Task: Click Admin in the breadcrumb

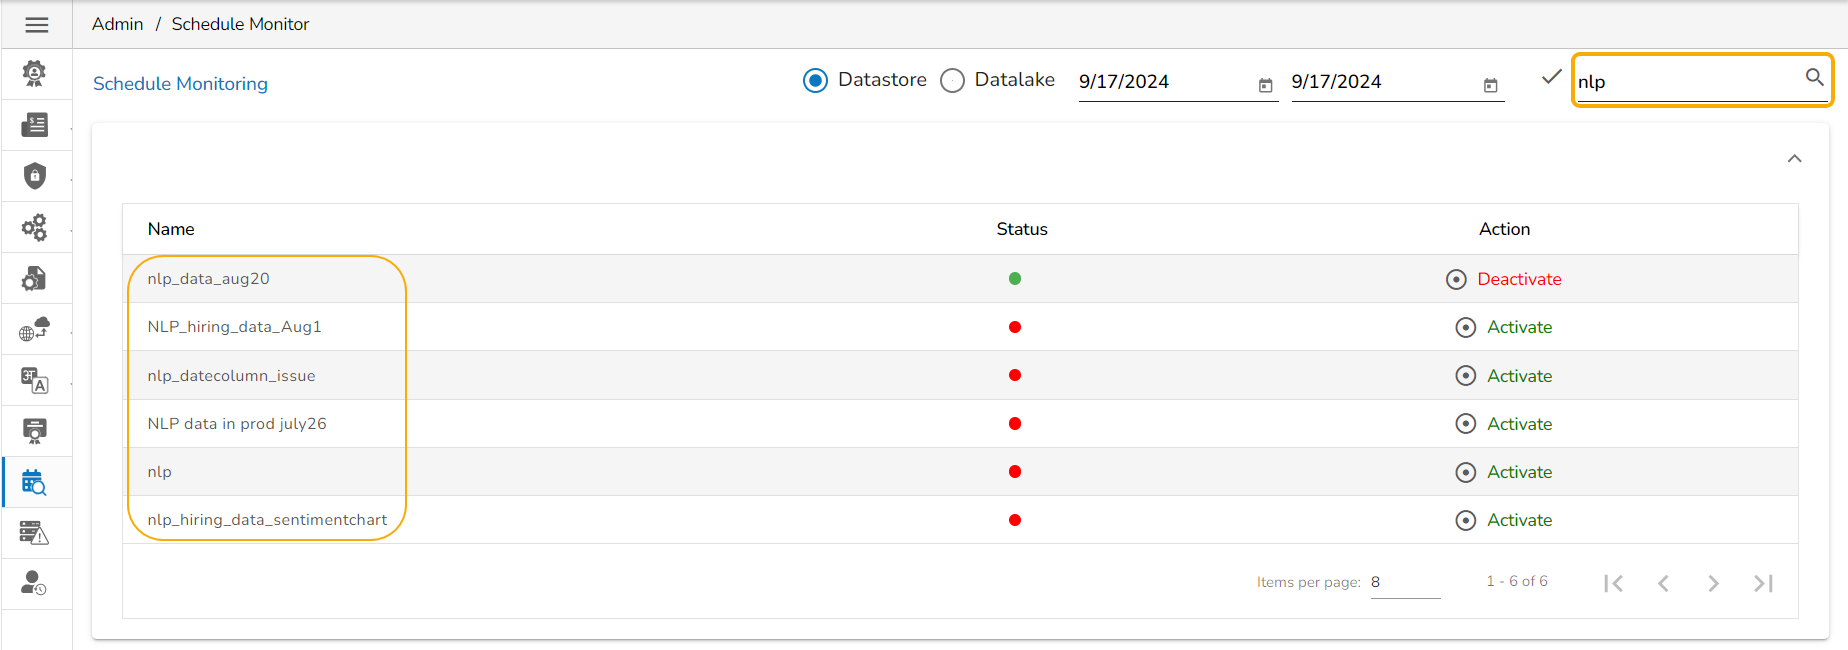Action: pos(117,24)
